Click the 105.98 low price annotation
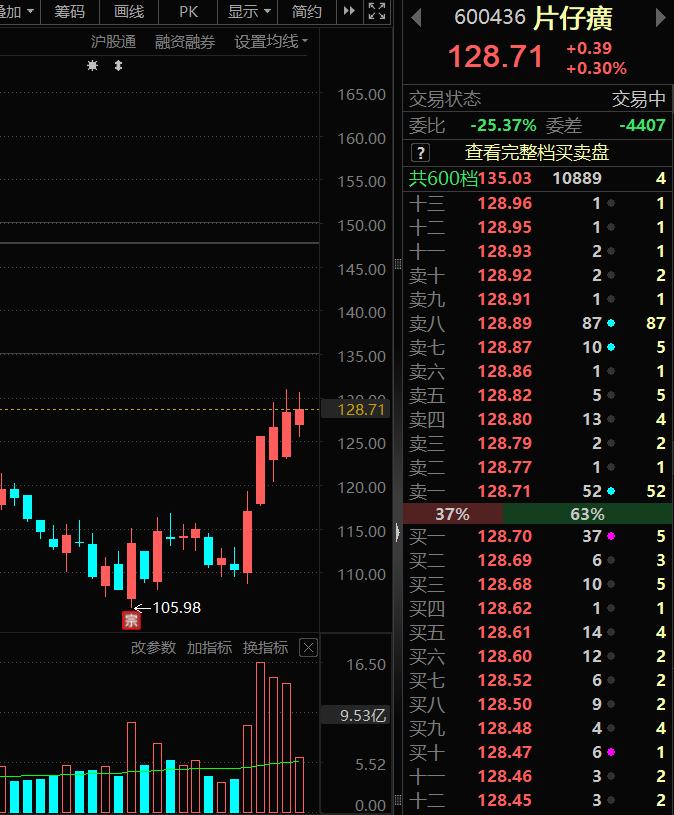Viewport: 674px width, 815px height. 177,608
